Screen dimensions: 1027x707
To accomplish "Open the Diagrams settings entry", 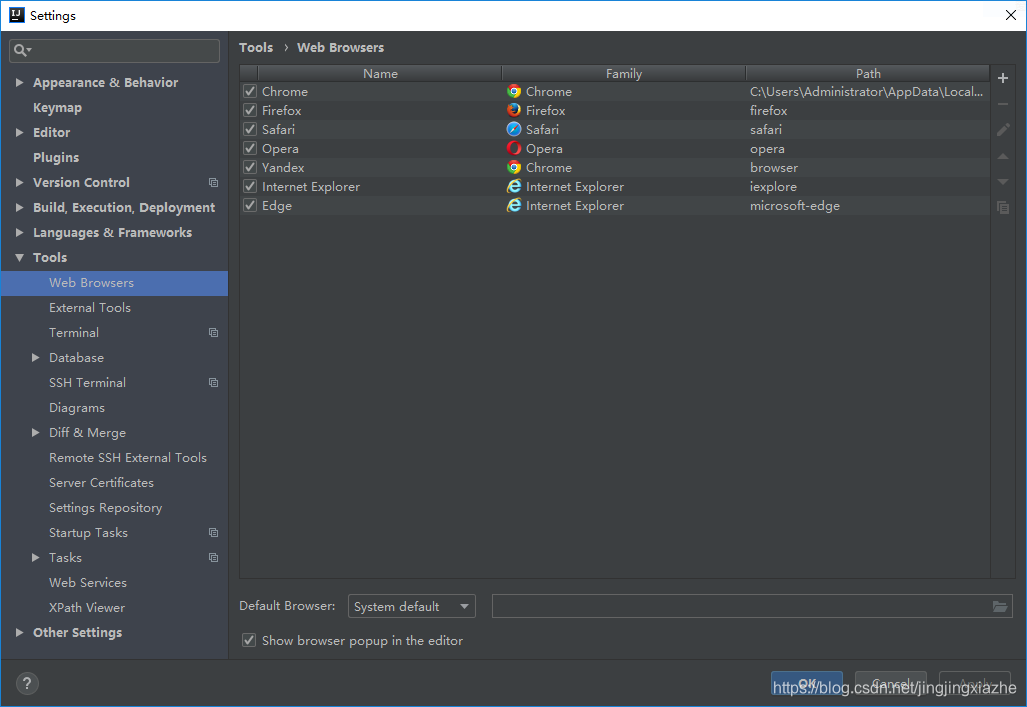I will (77, 408).
